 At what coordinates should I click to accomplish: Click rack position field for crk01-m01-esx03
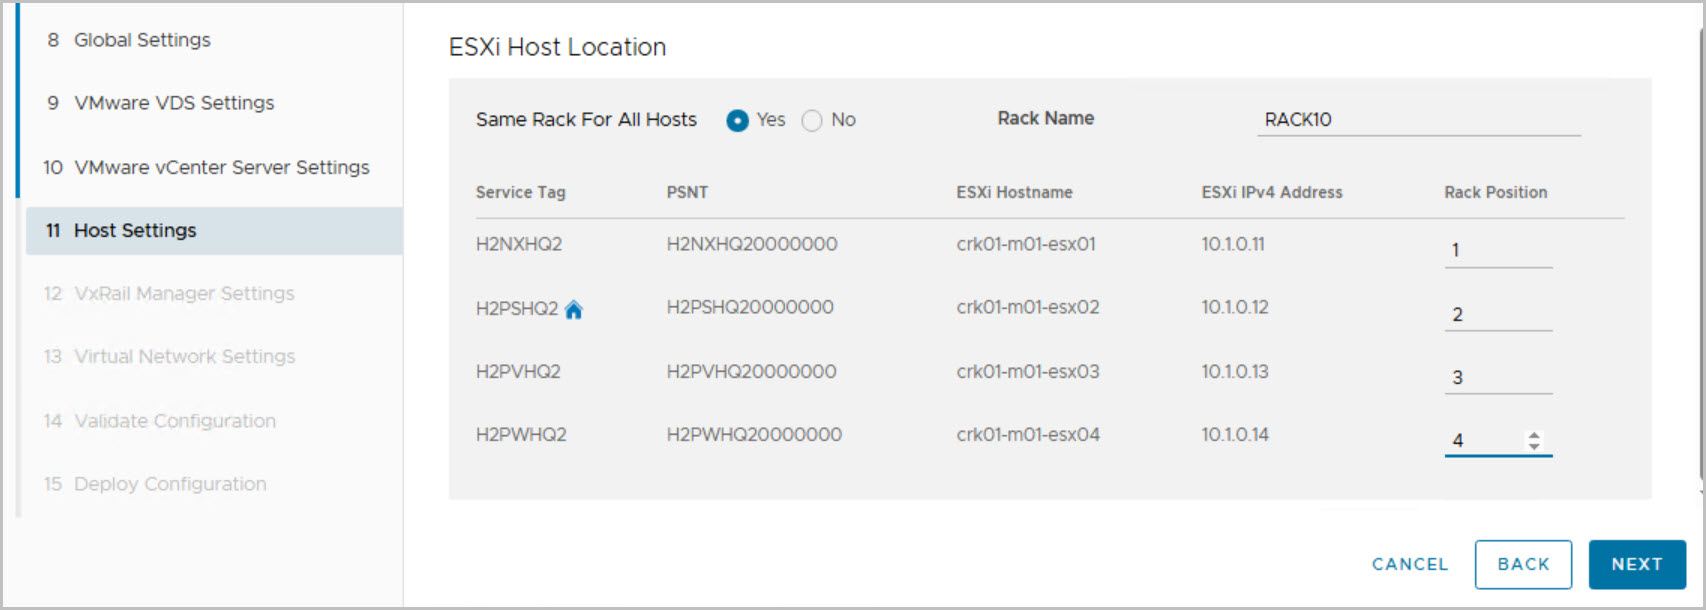click(1497, 377)
